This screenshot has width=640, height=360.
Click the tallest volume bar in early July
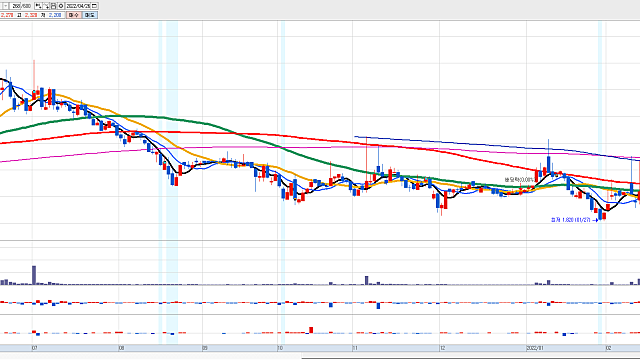coord(34,275)
